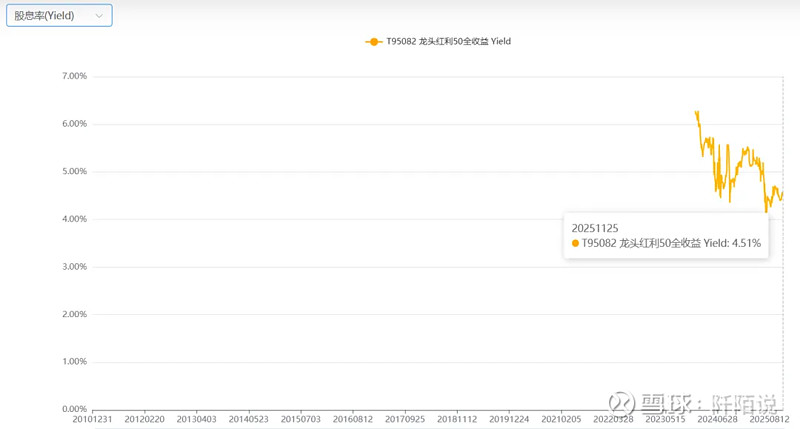Click the Yield: 4.51% tooltip value text

pyautogui.click(x=732, y=243)
